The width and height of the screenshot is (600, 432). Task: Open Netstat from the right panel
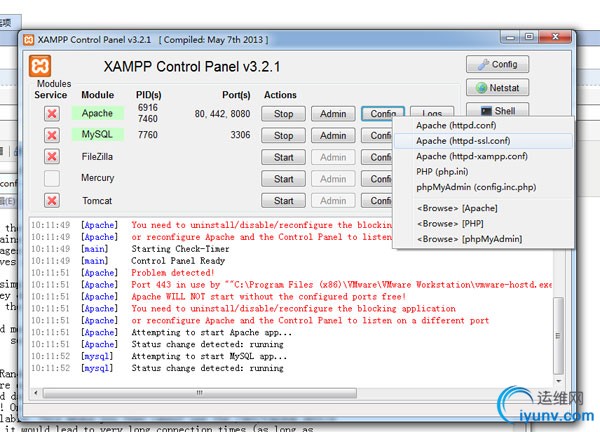tap(497, 88)
